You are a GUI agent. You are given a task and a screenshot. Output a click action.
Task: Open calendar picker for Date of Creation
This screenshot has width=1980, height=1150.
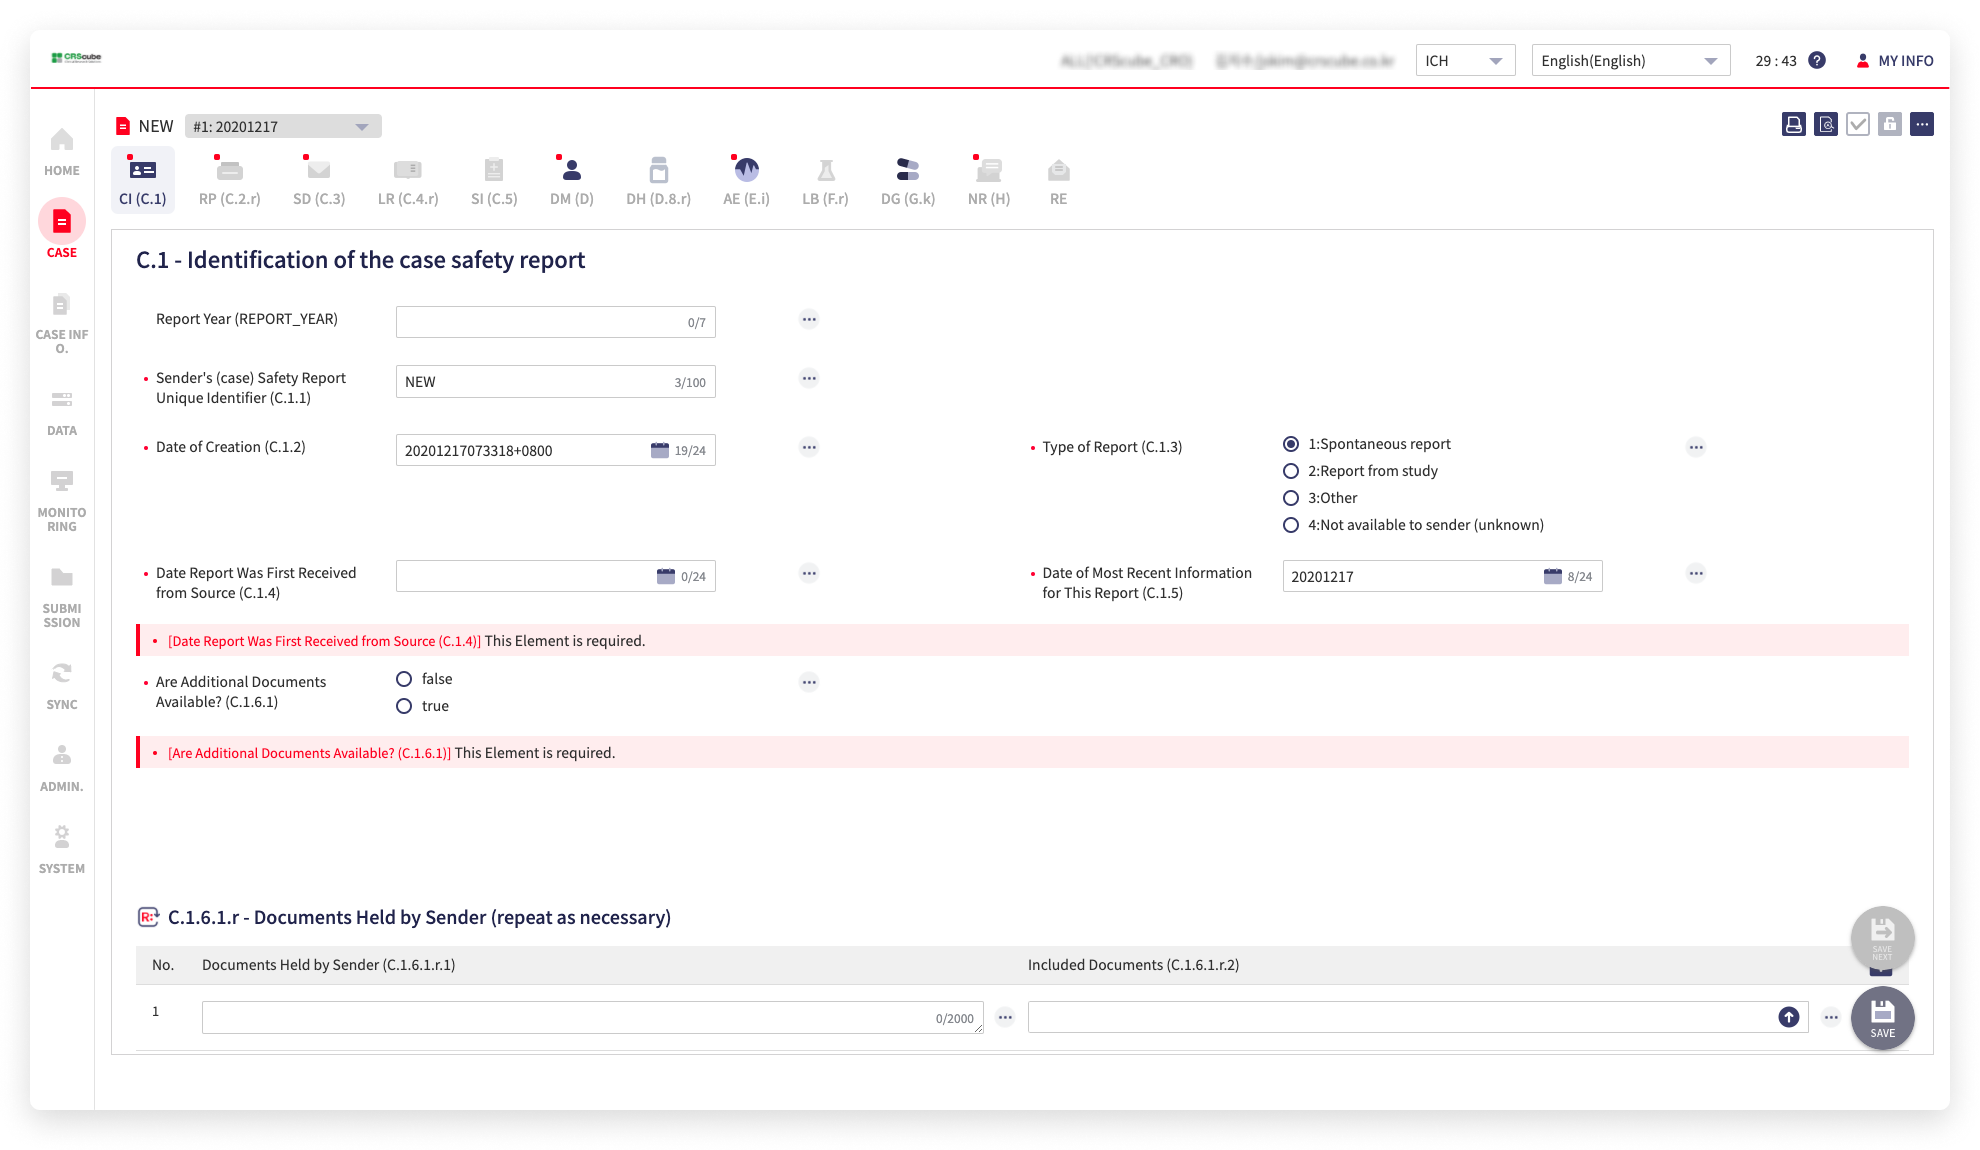click(x=660, y=451)
